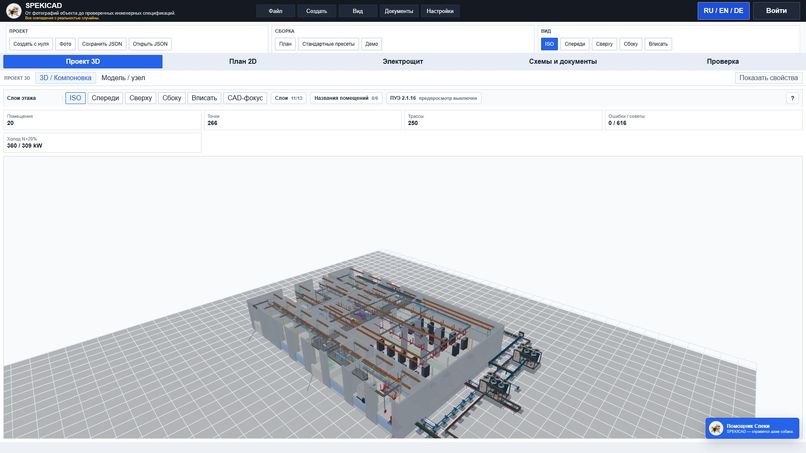This screenshot has height=453, width=806.
Task: Switch to the Схемы и документы tab
Action: [x=563, y=61]
